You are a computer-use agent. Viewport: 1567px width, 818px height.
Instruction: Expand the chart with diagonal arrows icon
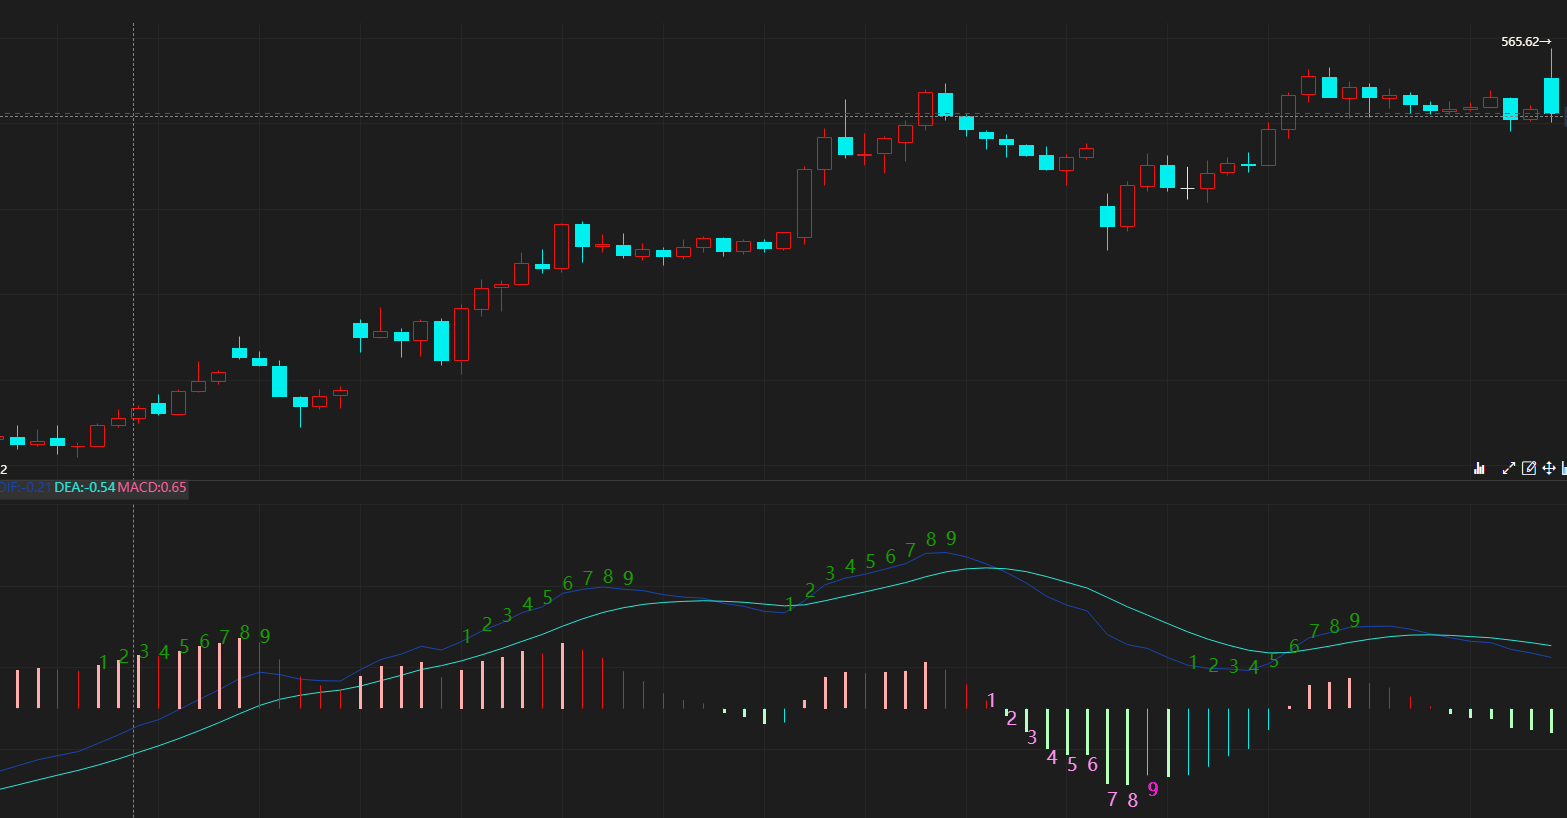tap(1509, 468)
